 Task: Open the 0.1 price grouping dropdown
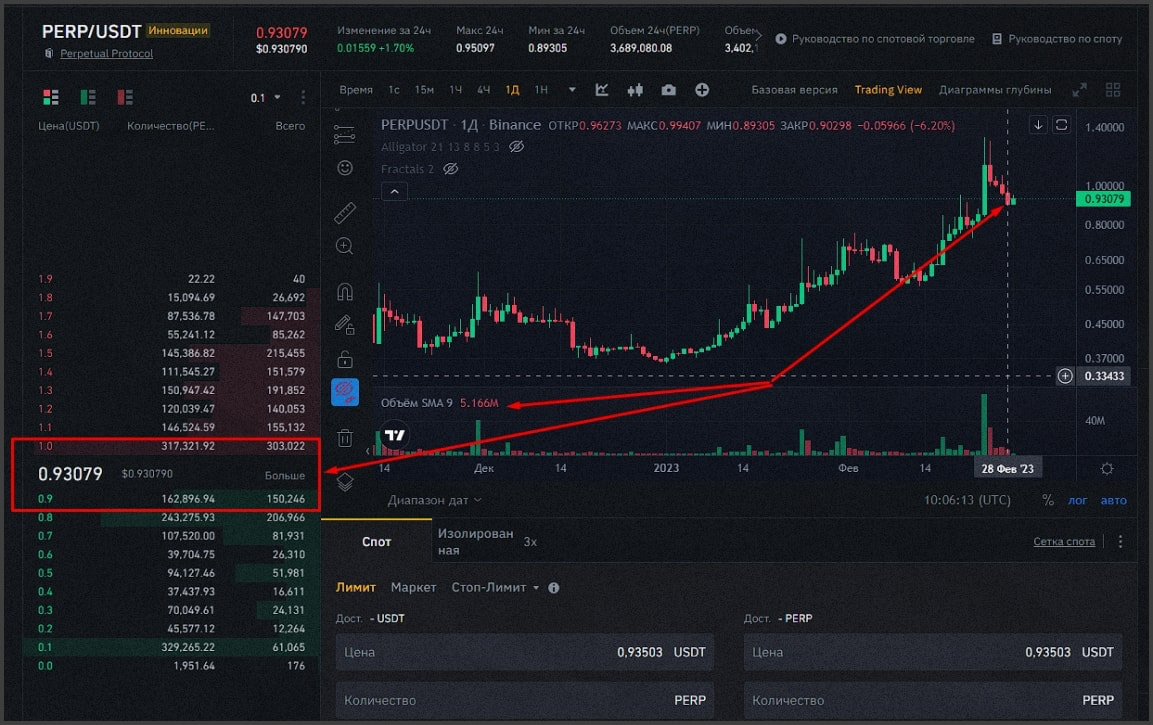click(265, 98)
